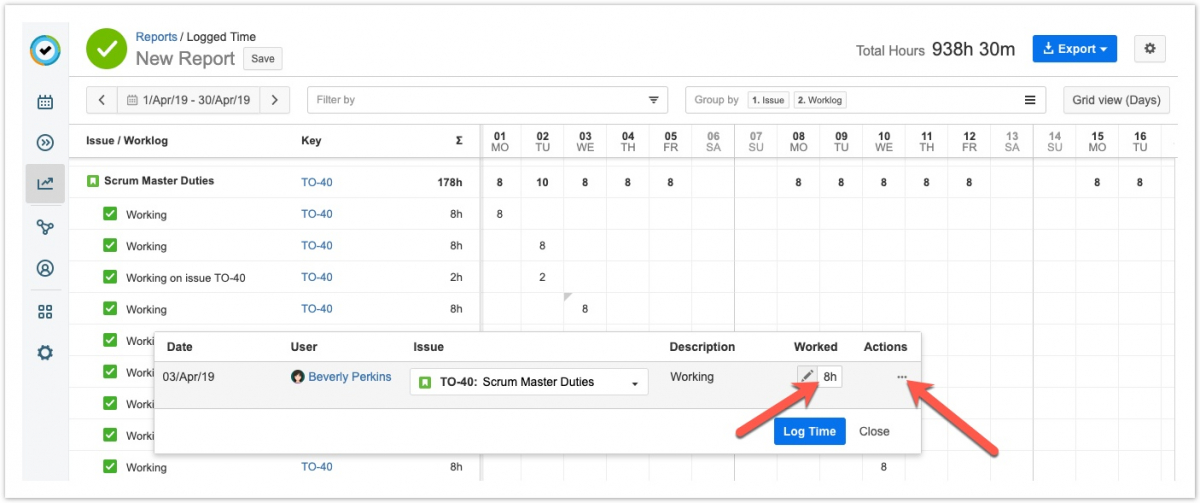Toggle the first Working worklog checkbox
This screenshot has width=1200, height=503.
pos(110,214)
